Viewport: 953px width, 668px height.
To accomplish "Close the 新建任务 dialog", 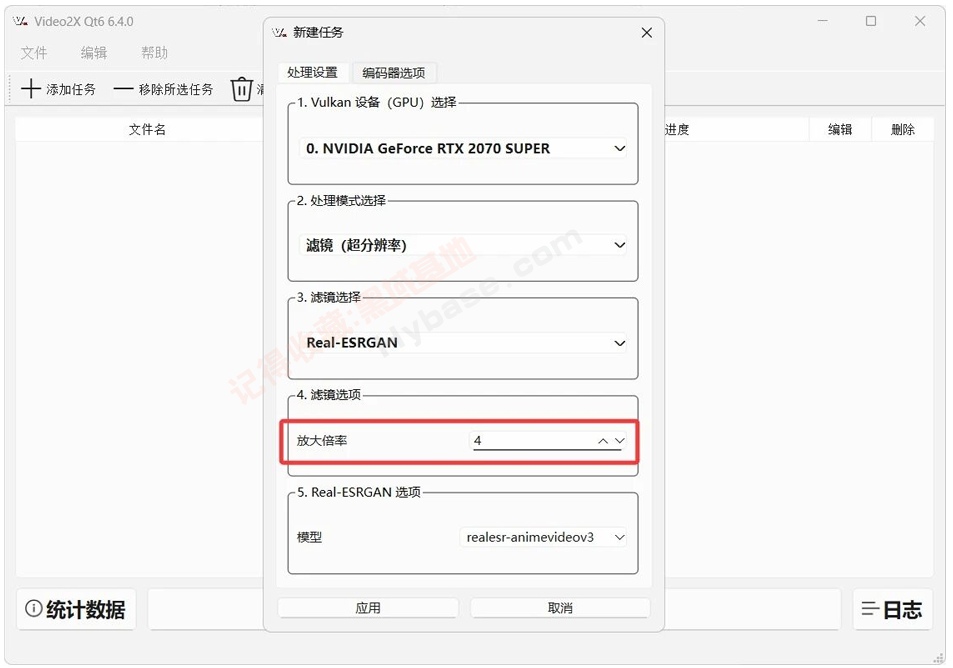I will pos(647,33).
